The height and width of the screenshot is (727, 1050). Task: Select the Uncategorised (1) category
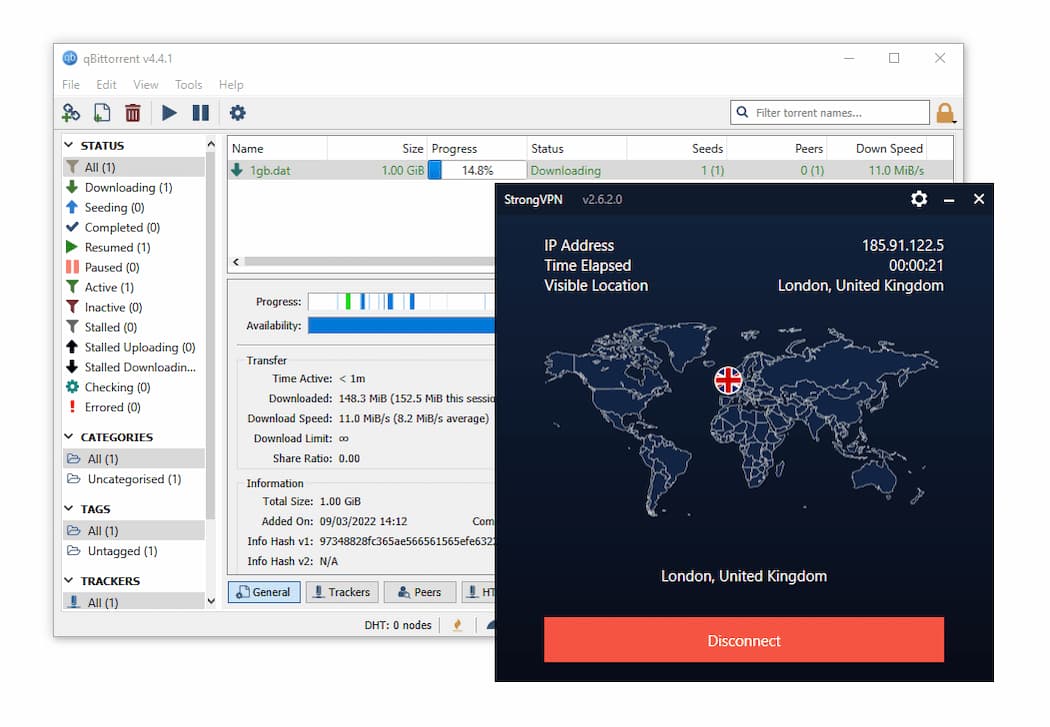tap(133, 479)
